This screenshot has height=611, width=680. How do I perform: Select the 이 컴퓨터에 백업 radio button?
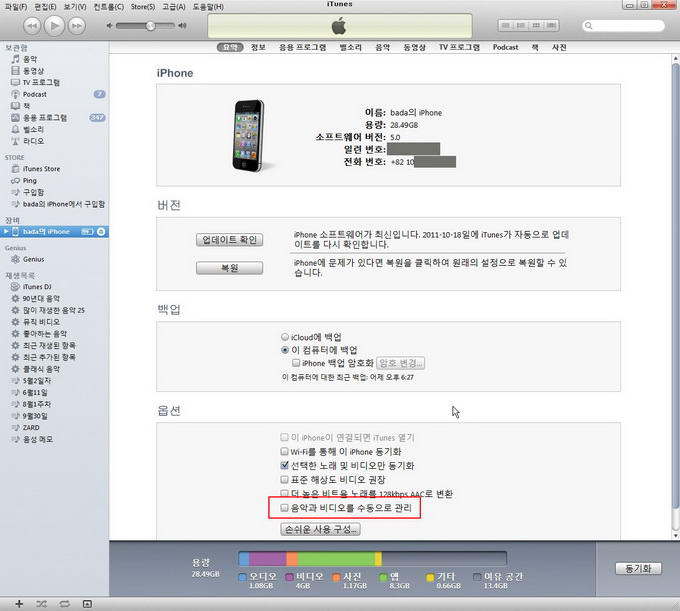pos(285,350)
